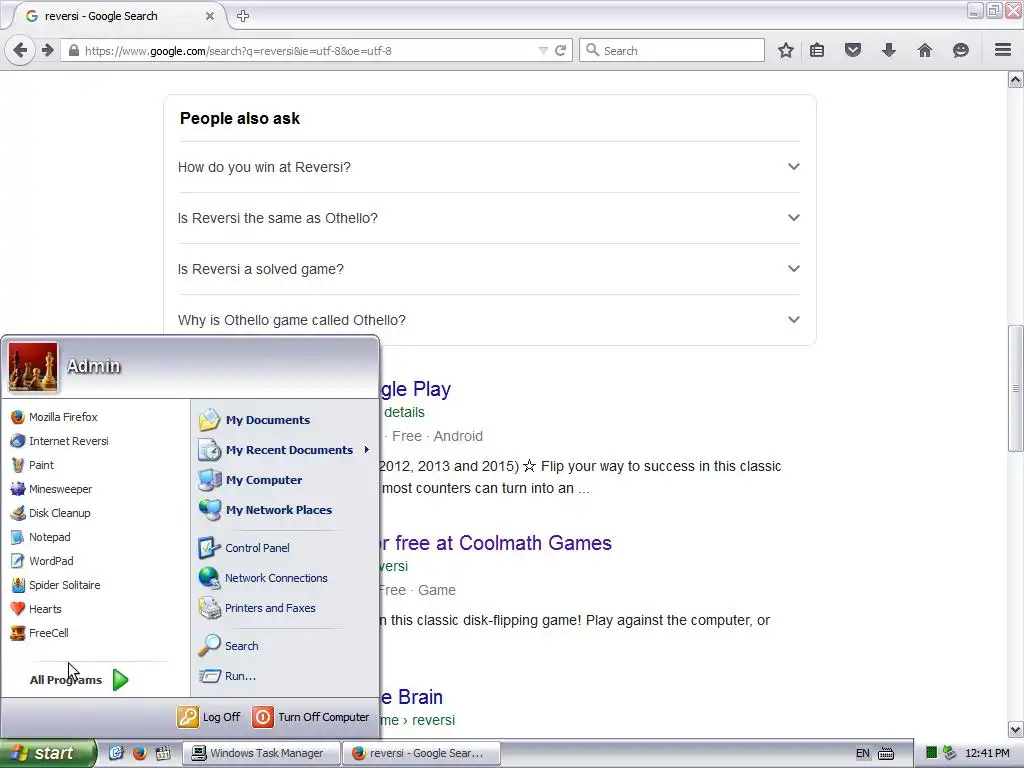Open Firefox Hello chat icon
This screenshot has height=768, width=1024.
click(x=961, y=50)
